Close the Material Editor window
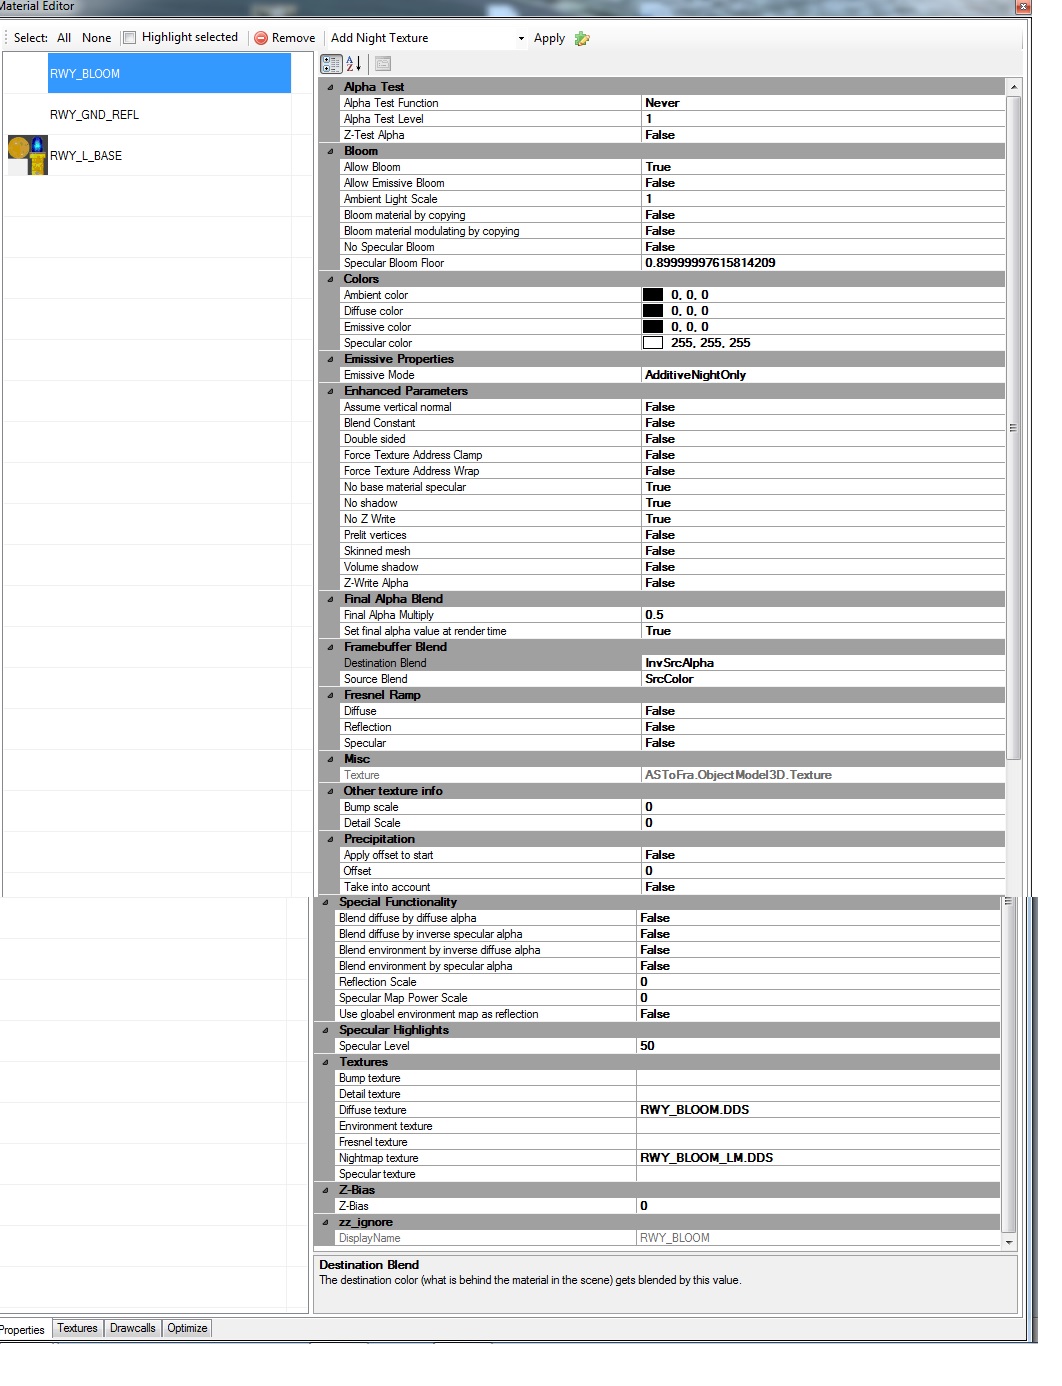This screenshot has height=1386, width=1062. [x=1022, y=7]
